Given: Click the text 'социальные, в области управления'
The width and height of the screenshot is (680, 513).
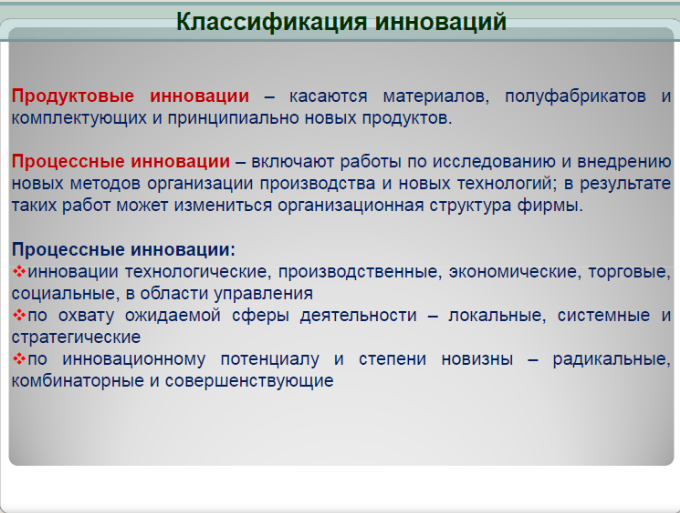Looking at the screenshot, I should coord(162,294).
